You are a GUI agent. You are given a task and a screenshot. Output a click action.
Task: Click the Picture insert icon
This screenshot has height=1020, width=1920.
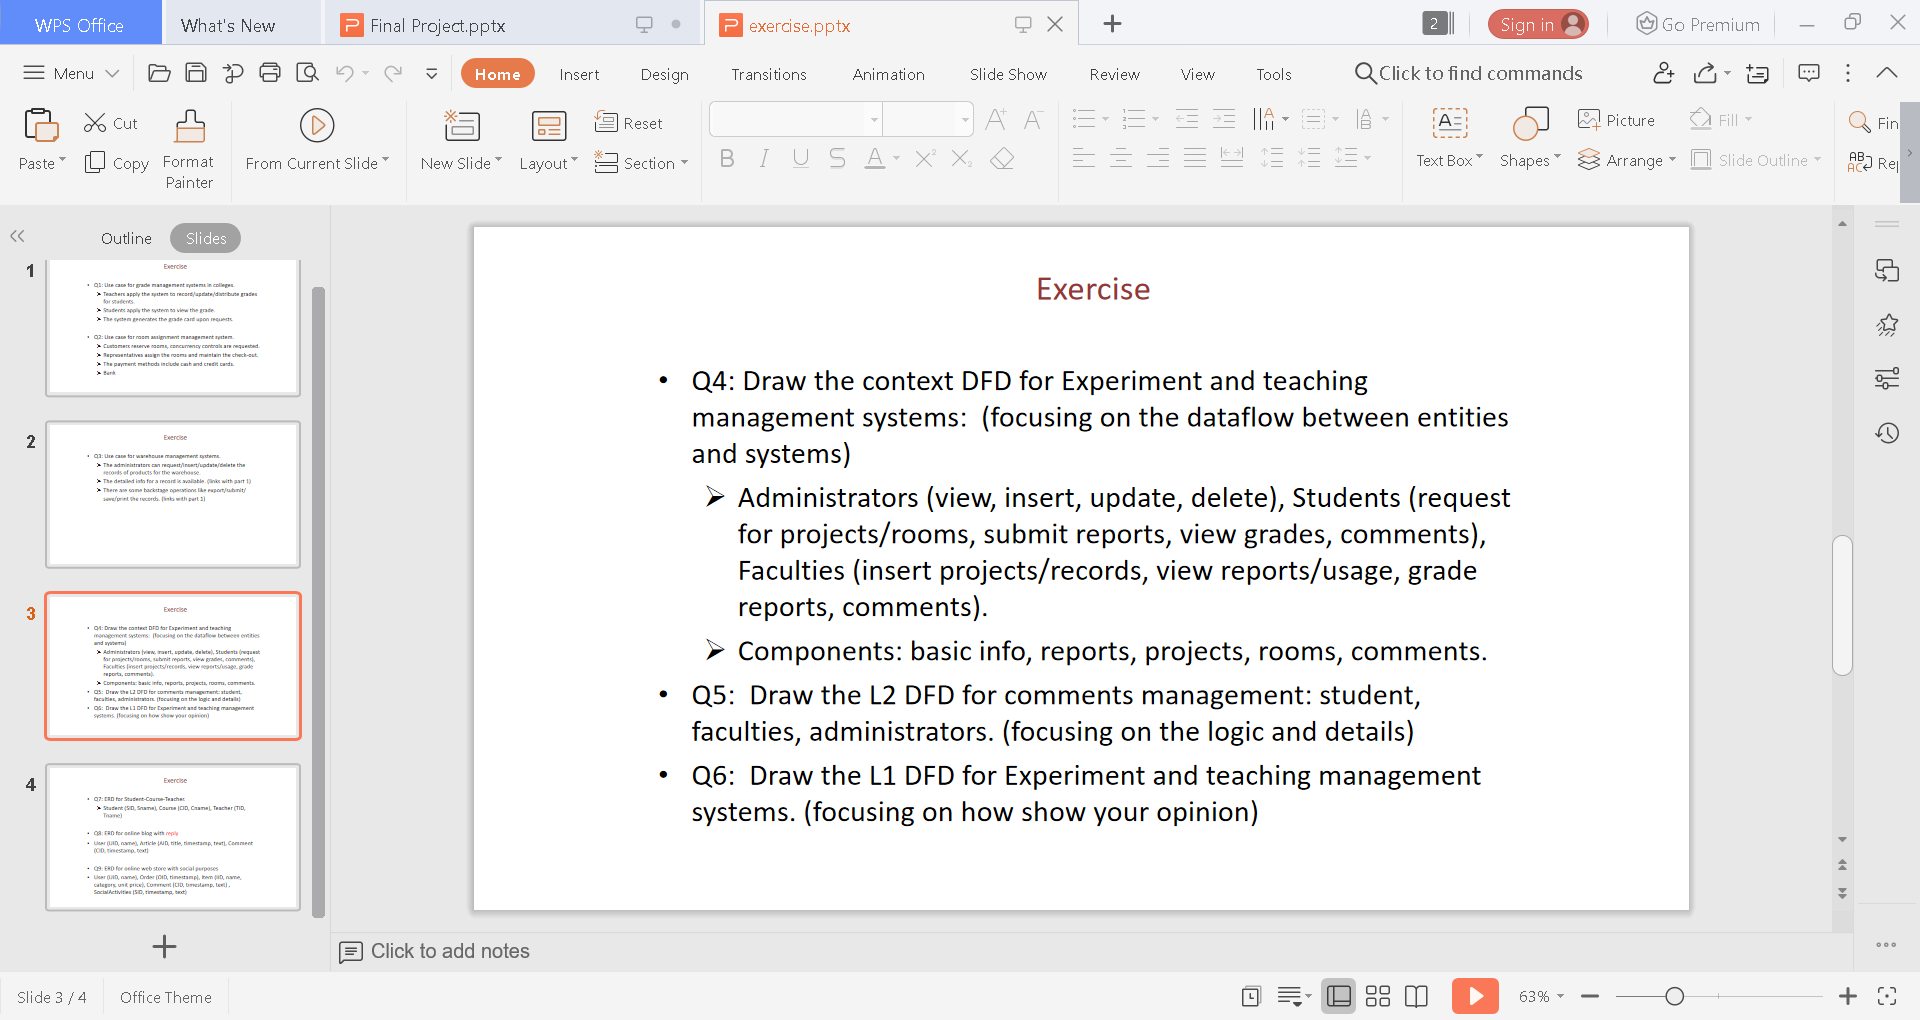[x=1588, y=120]
